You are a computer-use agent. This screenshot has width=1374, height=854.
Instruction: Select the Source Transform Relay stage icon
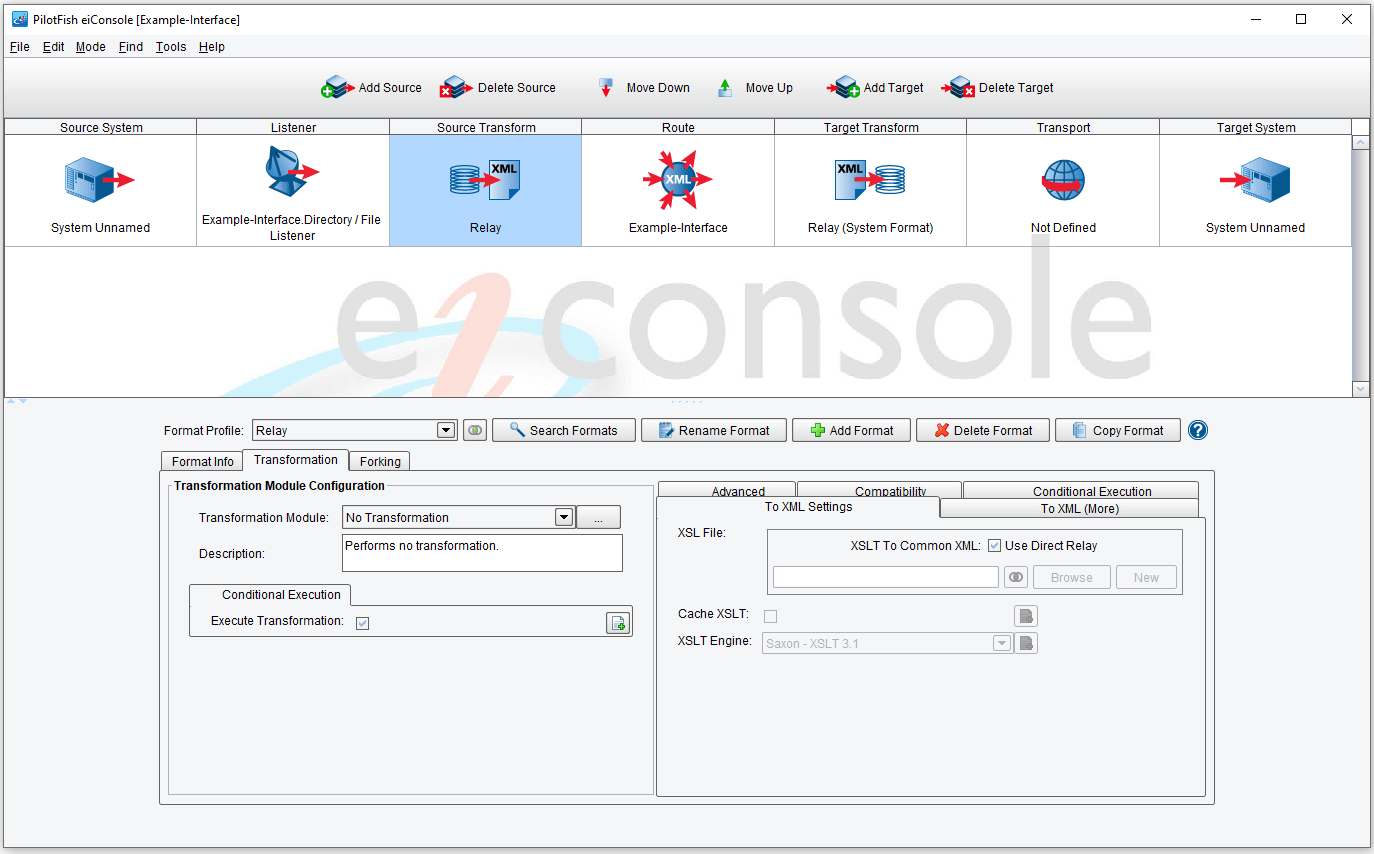pos(485,180)
